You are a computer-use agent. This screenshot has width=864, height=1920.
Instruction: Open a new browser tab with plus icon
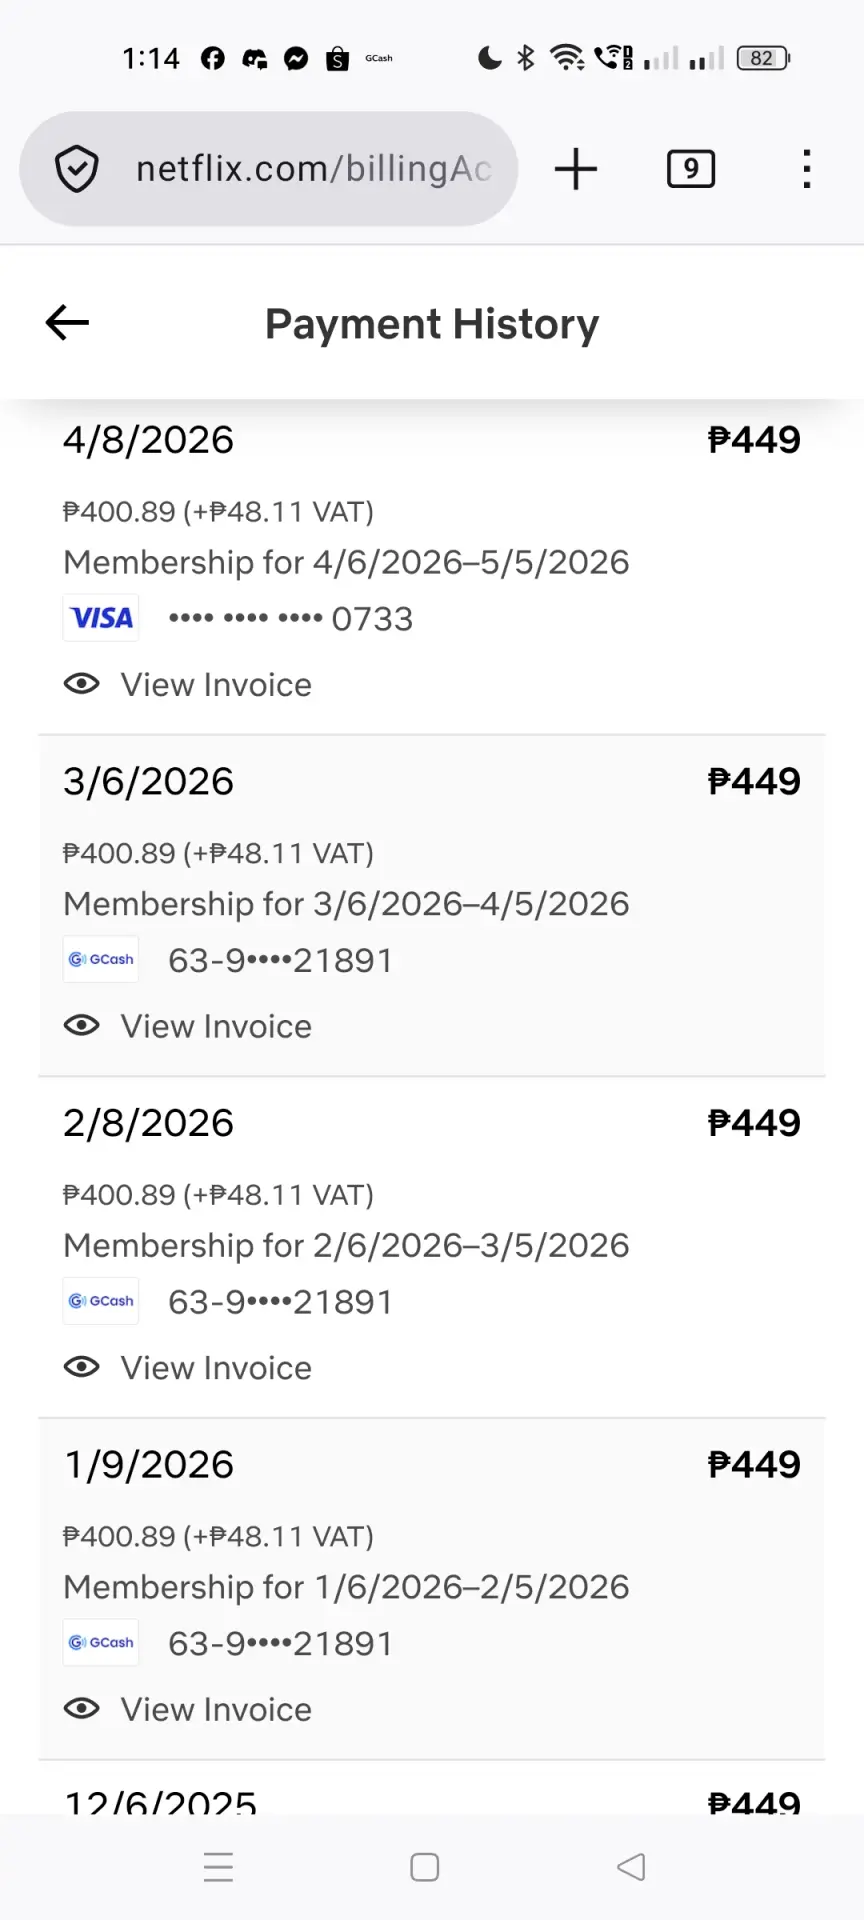576,168
